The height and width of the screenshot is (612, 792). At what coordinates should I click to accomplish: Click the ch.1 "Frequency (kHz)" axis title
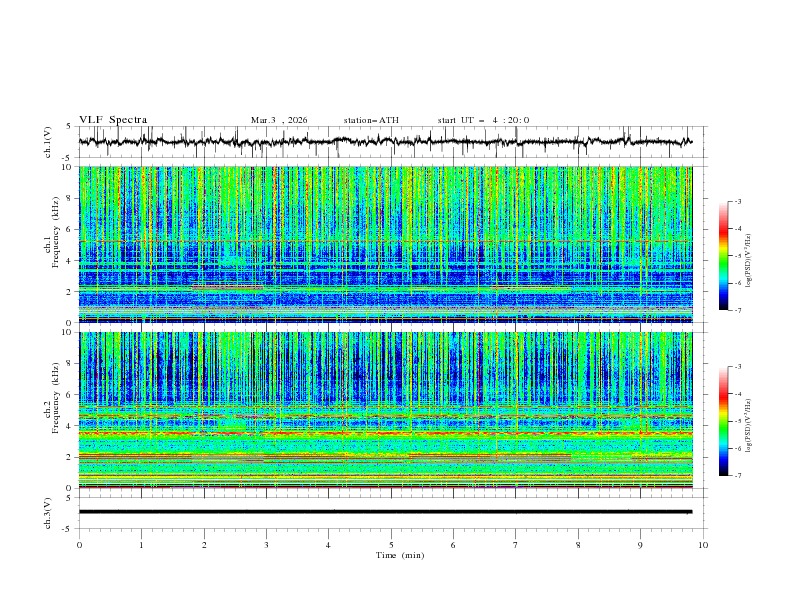56,232
